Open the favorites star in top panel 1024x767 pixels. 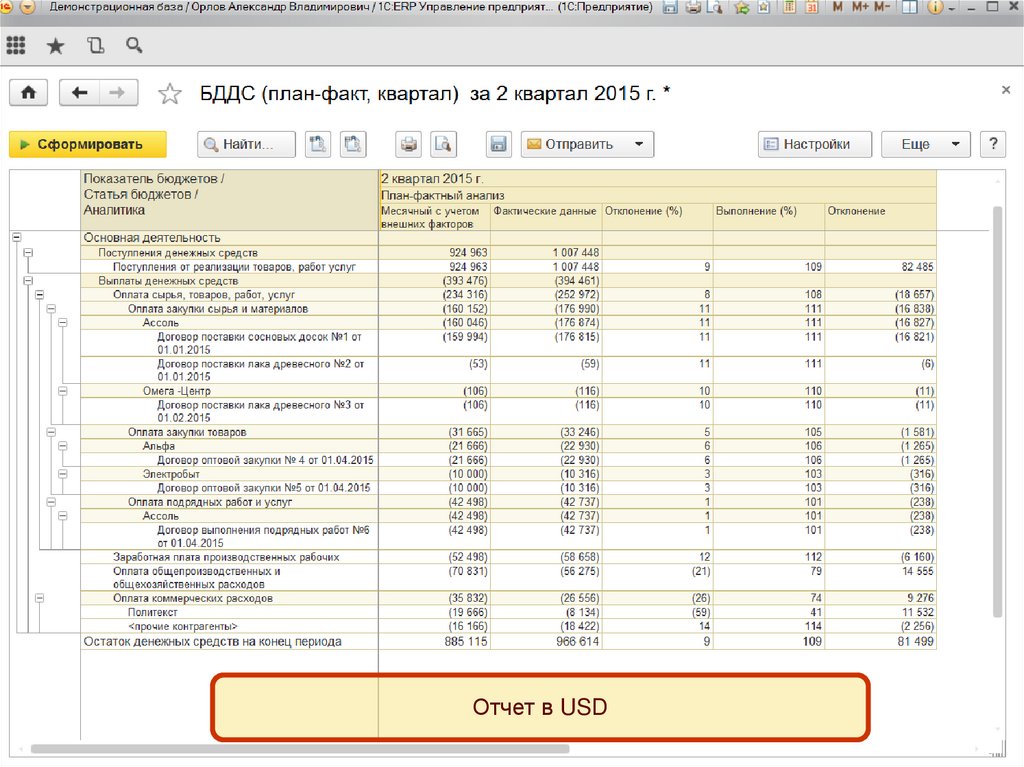[55, 46]
